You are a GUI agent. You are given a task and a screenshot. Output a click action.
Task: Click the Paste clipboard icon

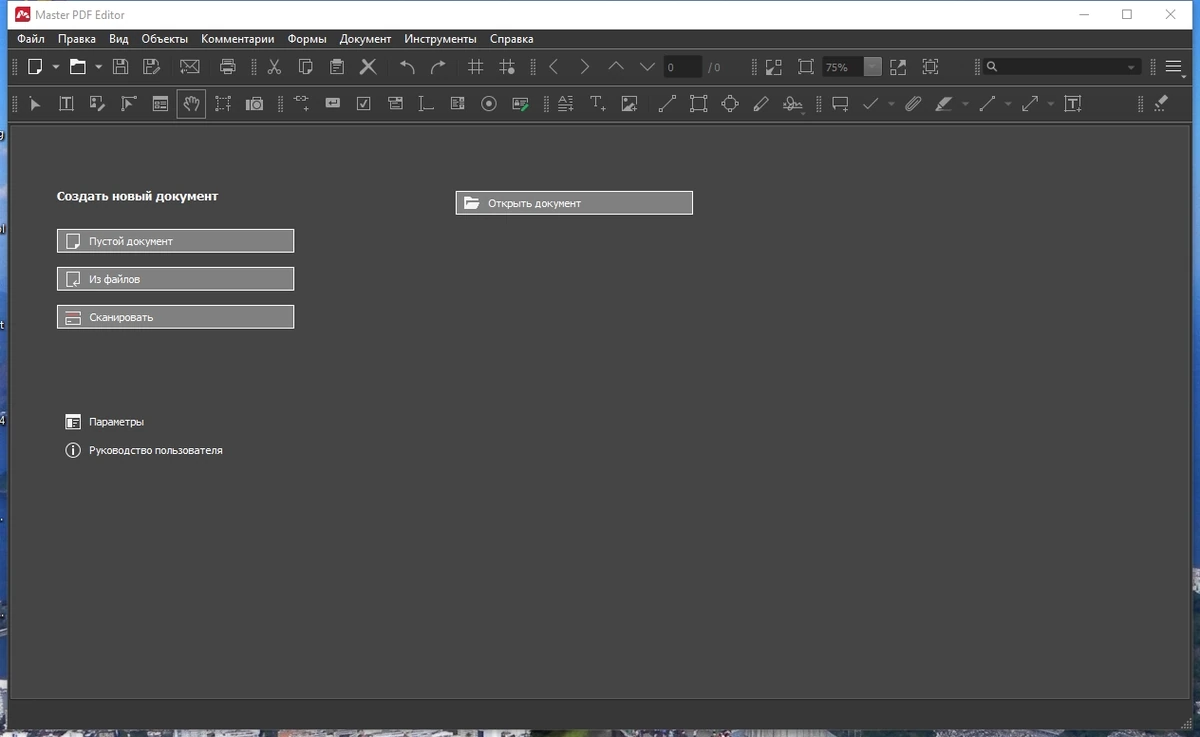[x=337, y=67]
